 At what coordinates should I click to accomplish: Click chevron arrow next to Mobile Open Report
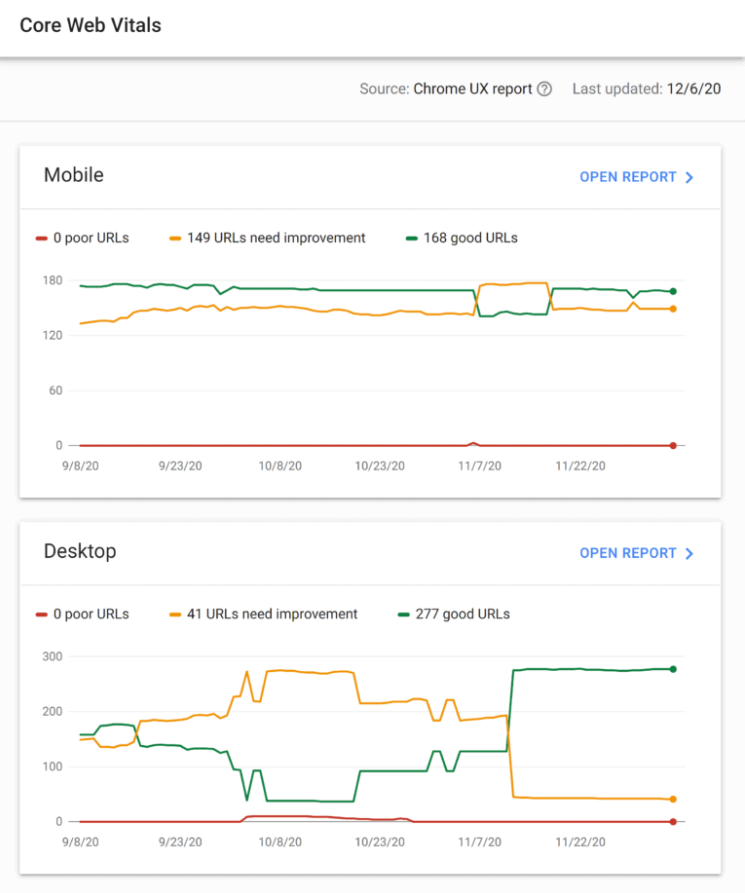coord(689,177)
